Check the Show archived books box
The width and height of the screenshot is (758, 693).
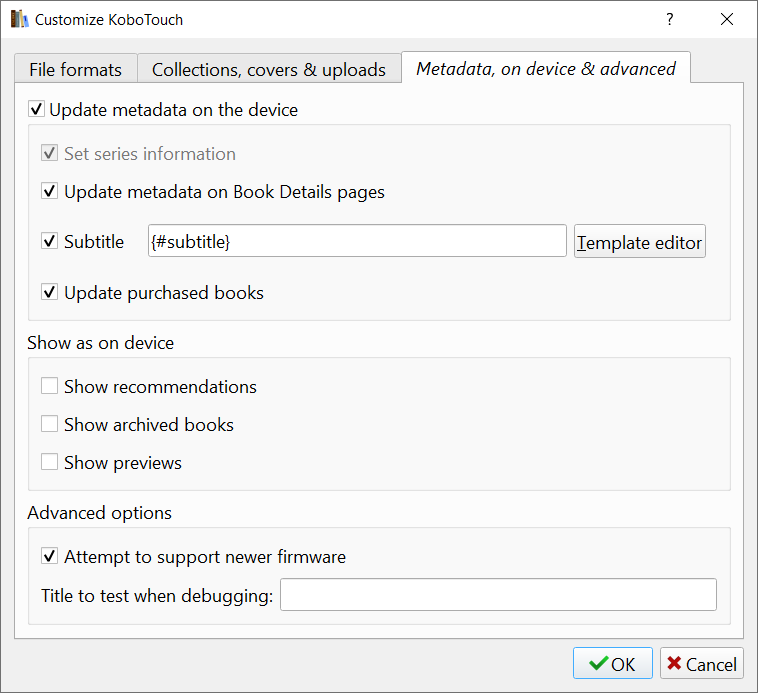(50, 425)
